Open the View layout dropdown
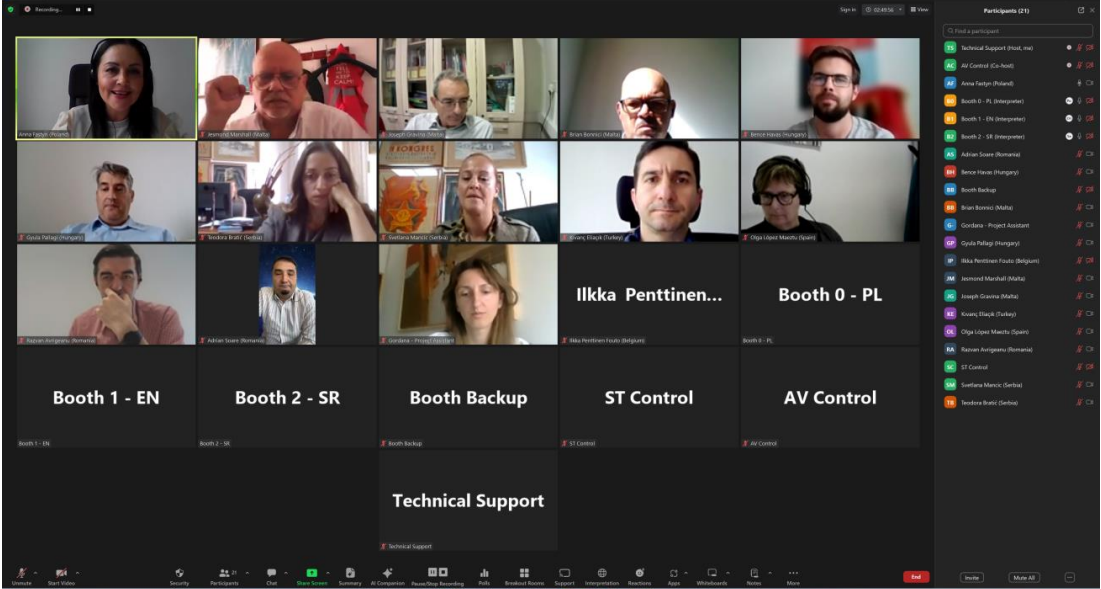This screenshot has height=589, width=1101. point(920,10)
